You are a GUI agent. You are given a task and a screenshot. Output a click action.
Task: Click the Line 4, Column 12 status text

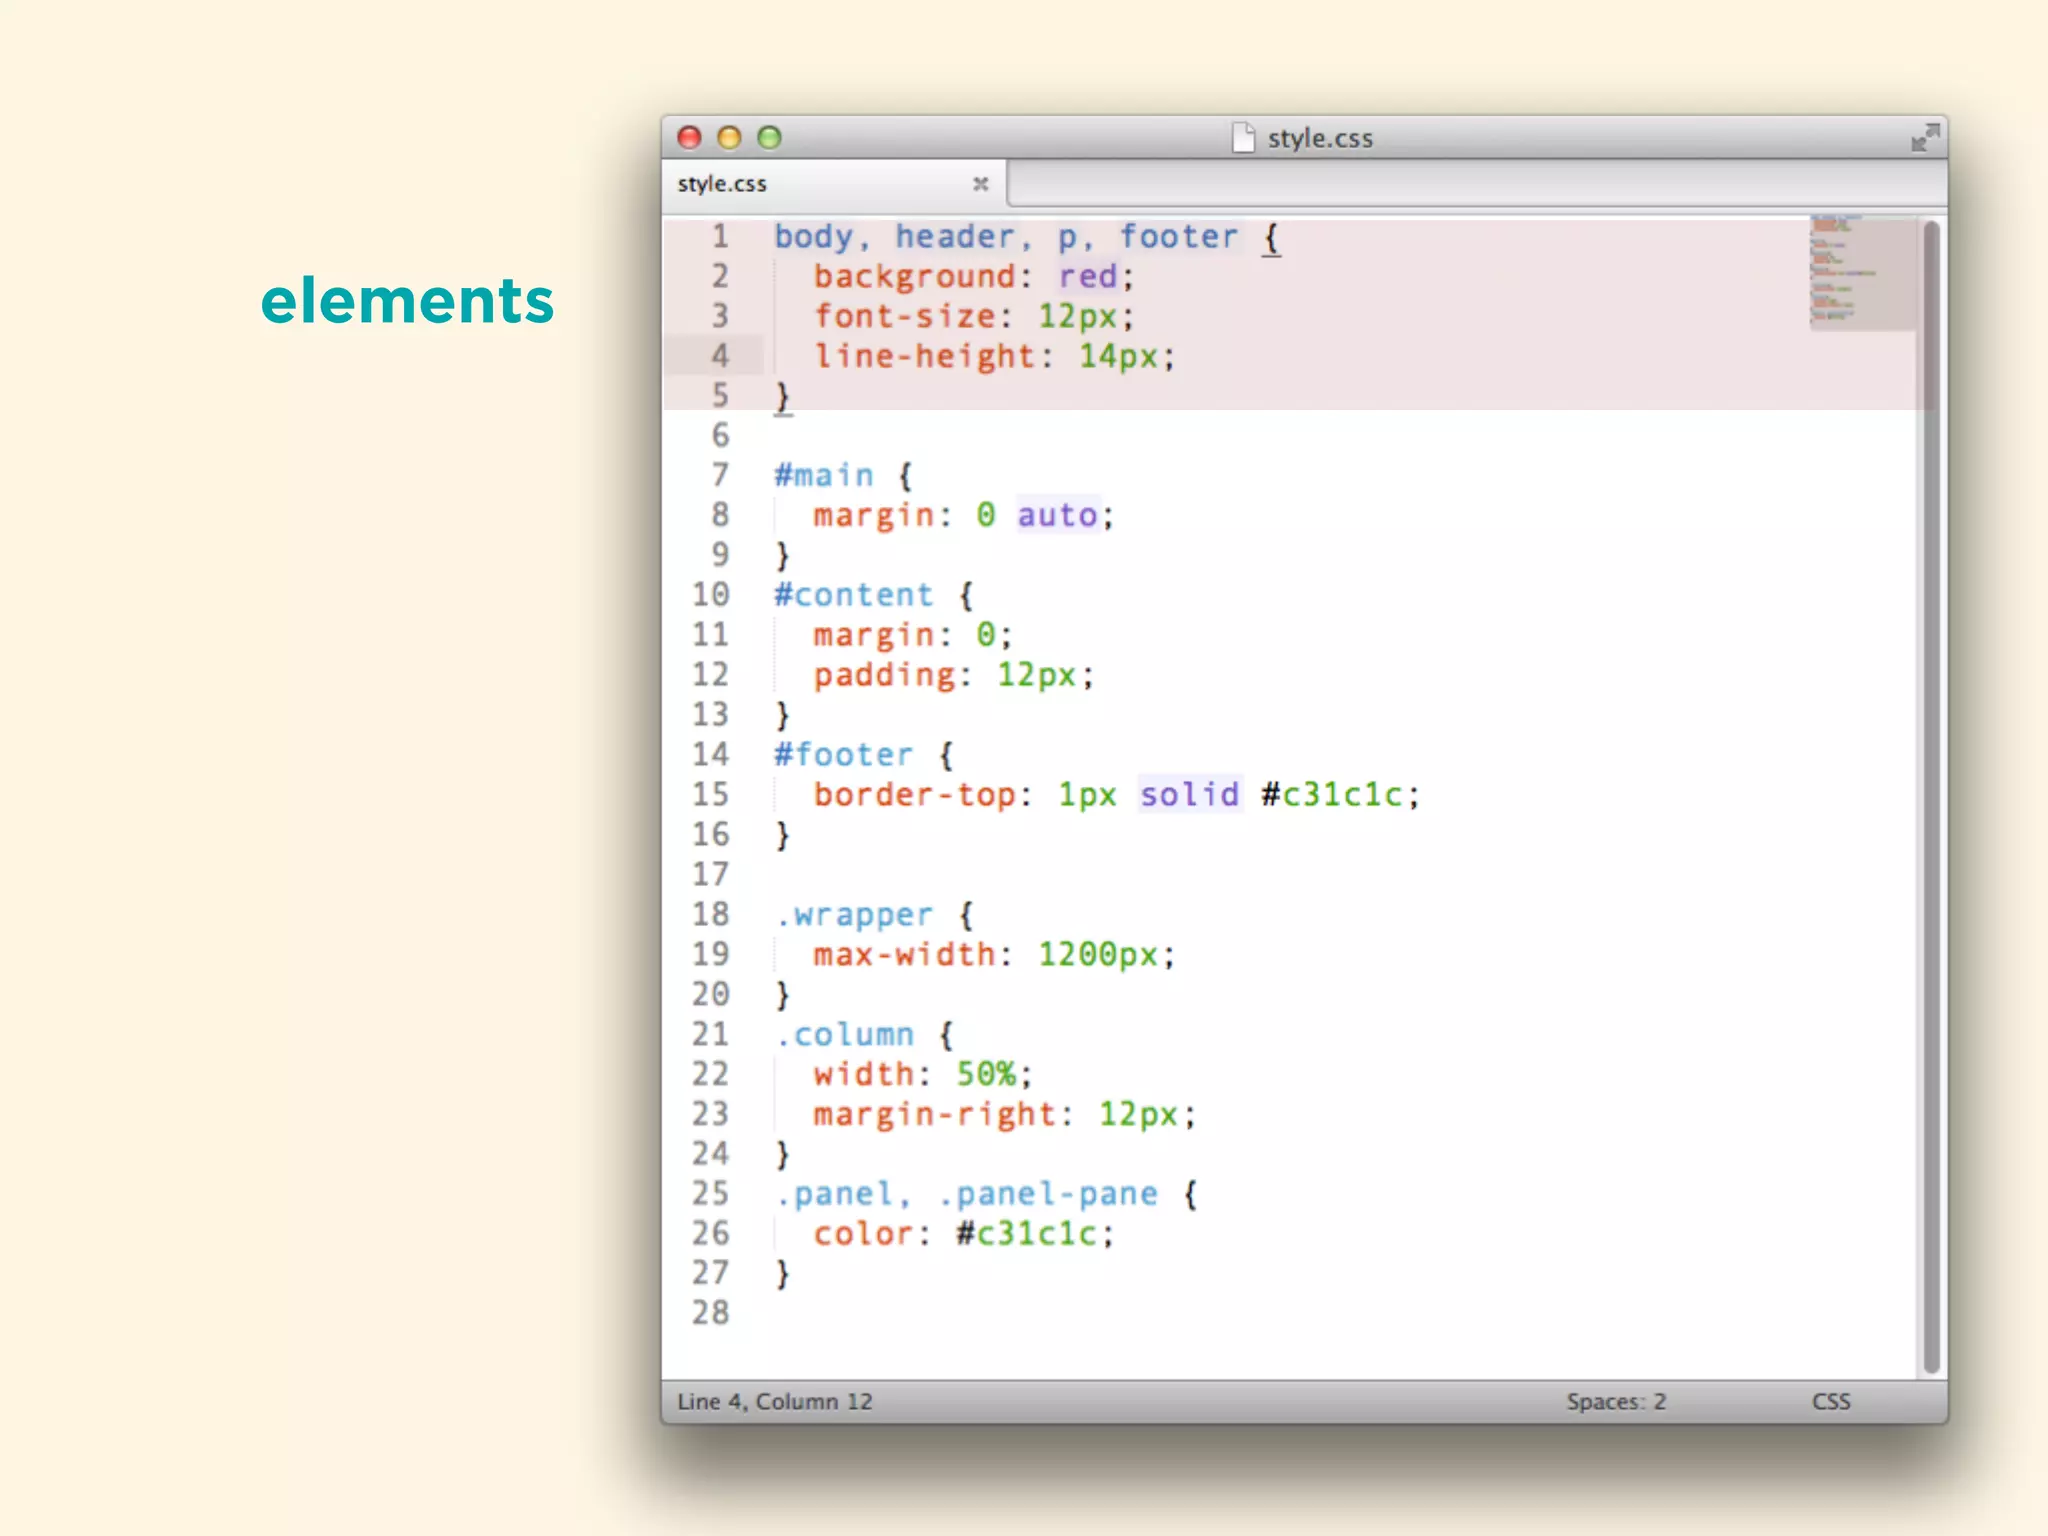[x=775, y=1402]
